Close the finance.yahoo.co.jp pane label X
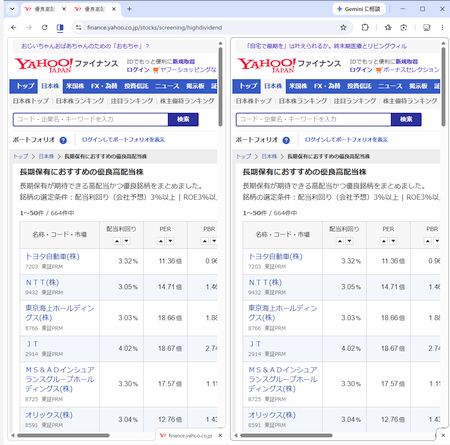The image size is (450, 445). click(x=220, y=435)
